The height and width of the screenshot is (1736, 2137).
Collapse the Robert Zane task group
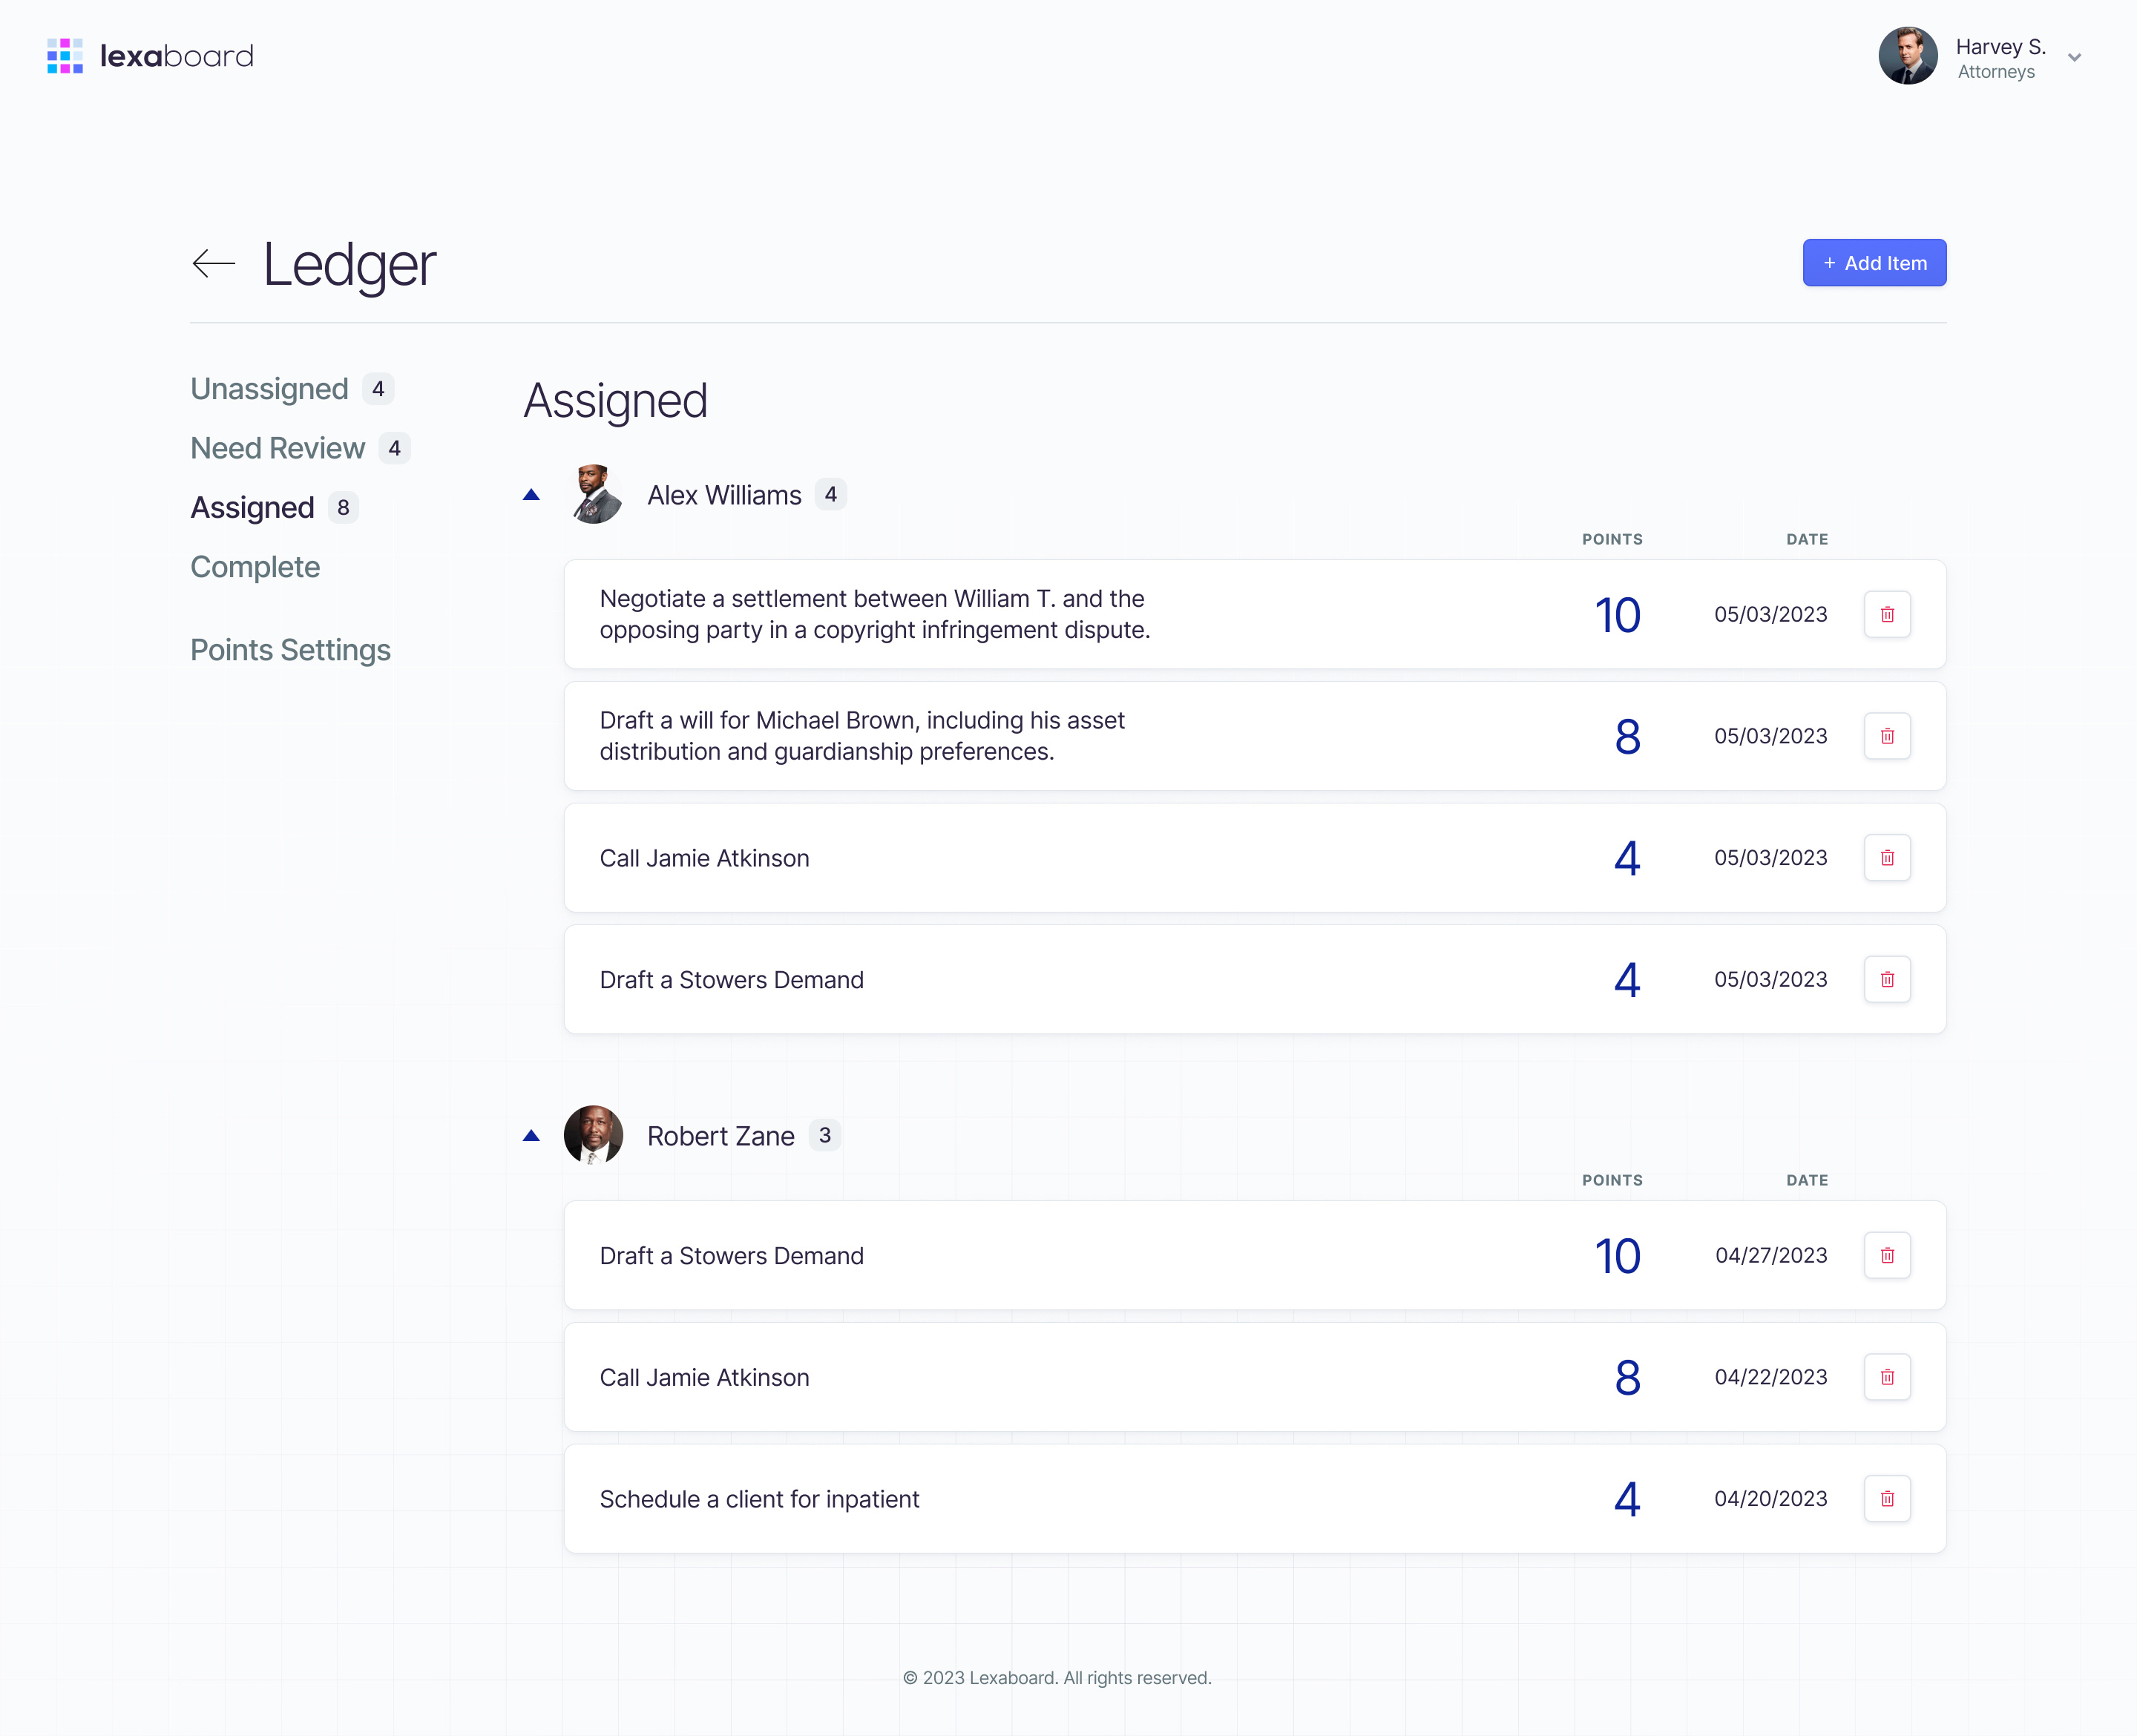pyautogui.click(x=531, y=1135)
